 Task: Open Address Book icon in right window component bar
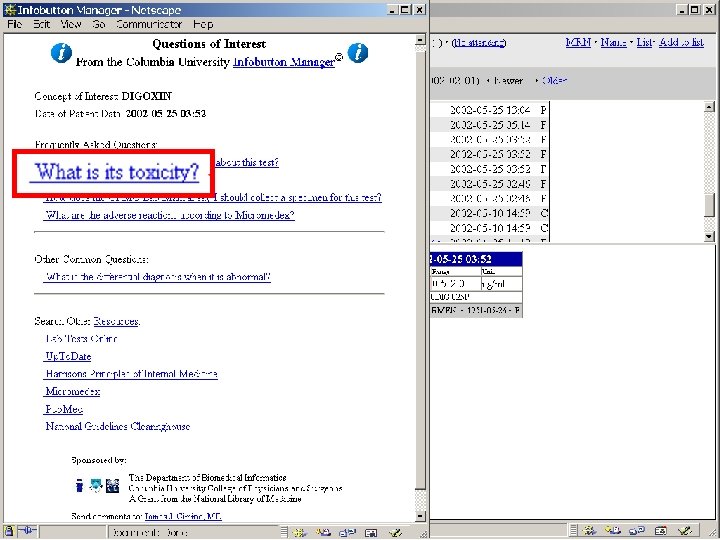[660, 531]
